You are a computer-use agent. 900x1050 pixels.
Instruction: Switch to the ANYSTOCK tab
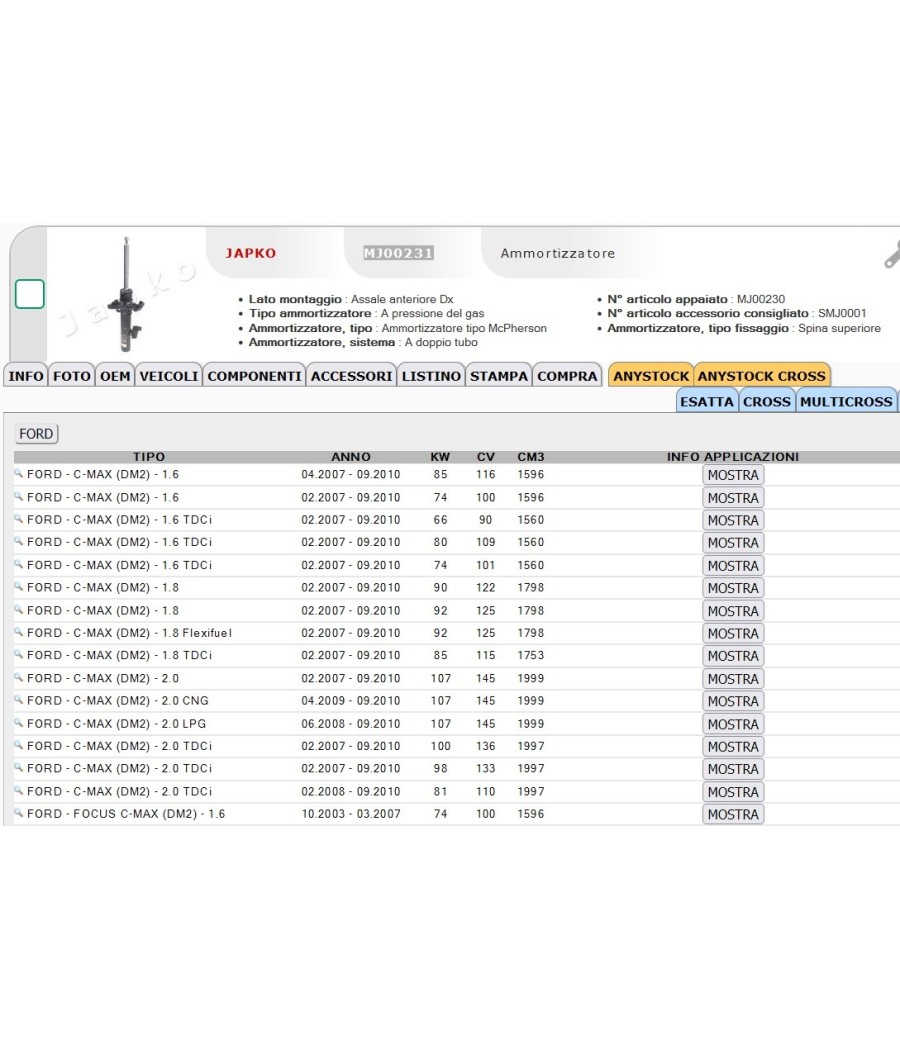[651, 376]
